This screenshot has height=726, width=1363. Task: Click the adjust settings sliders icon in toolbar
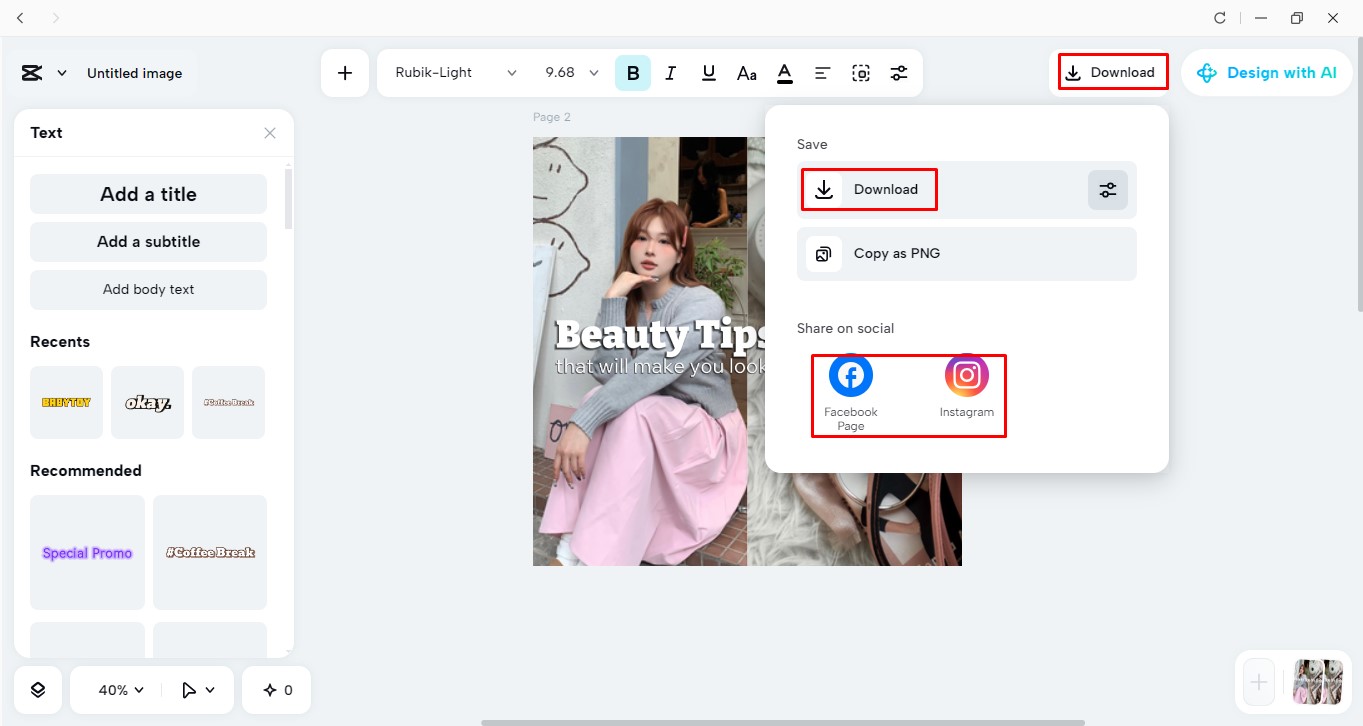[x=899, y=73]
